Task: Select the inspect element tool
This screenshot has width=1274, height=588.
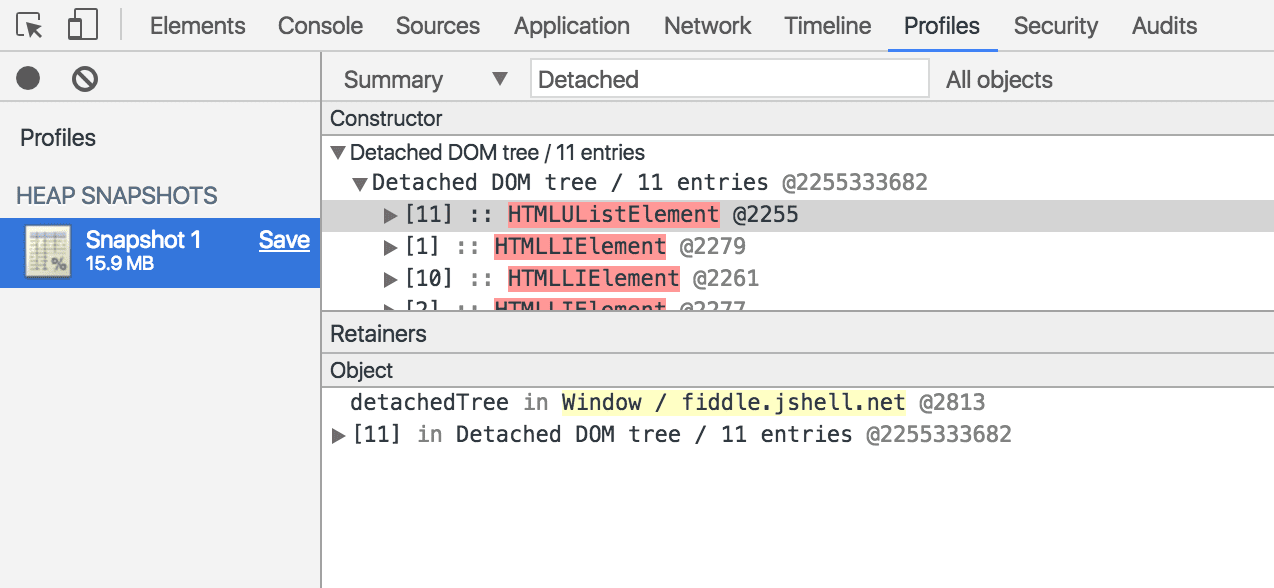Action: pyautogui.click(x=28, y=24)
